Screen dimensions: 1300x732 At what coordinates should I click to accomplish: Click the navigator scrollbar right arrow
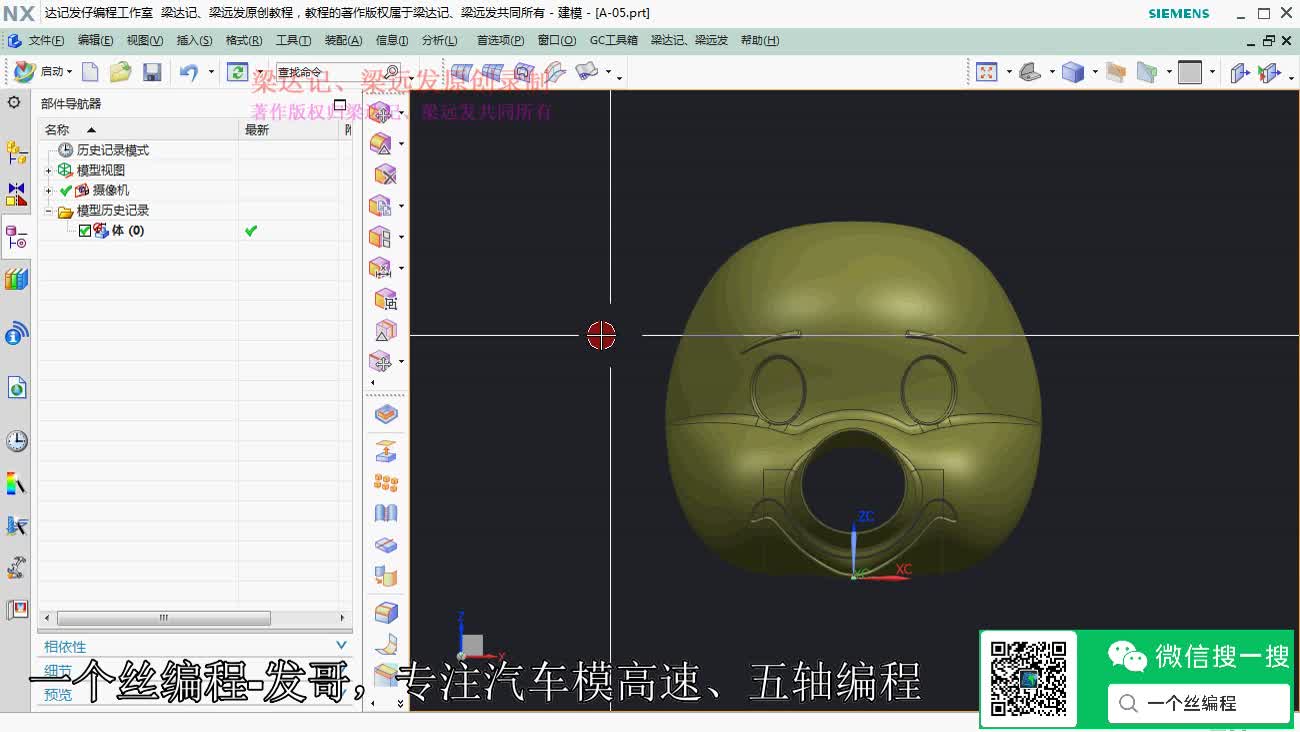342,618
